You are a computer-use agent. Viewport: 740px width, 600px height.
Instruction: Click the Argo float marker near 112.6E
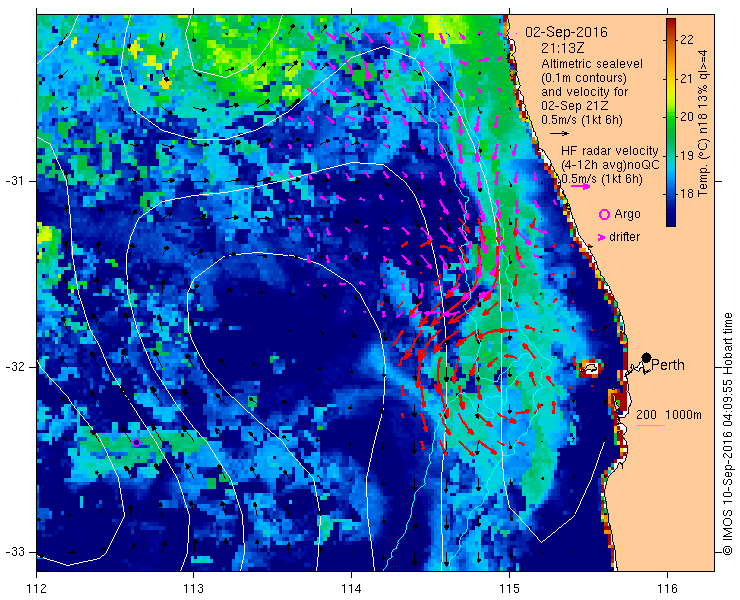136,442
